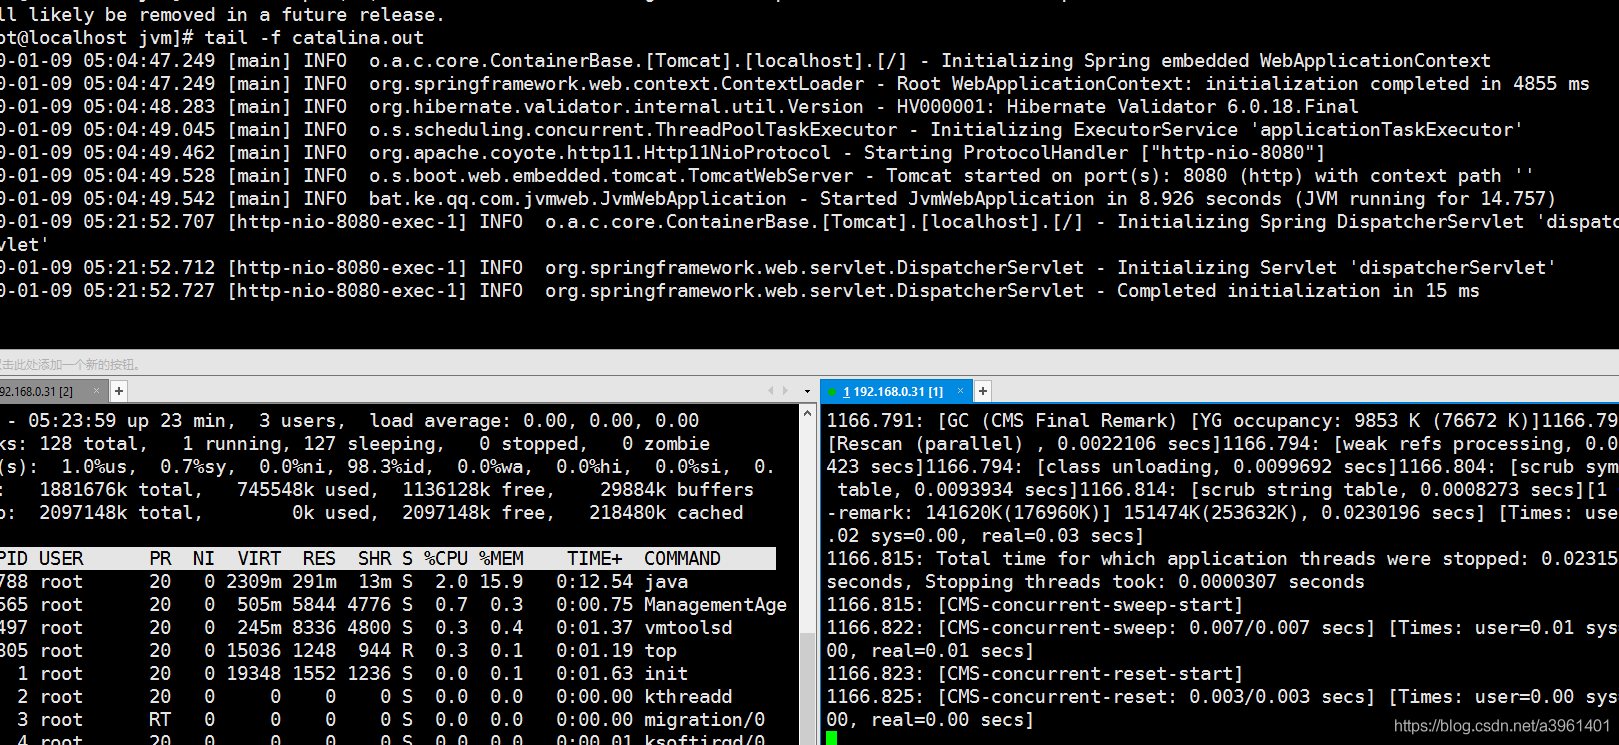The width and height of the screenshot is (1619, 745).
Task: Select the 'migration/0' process row
Action: click(x=388, y=719)
